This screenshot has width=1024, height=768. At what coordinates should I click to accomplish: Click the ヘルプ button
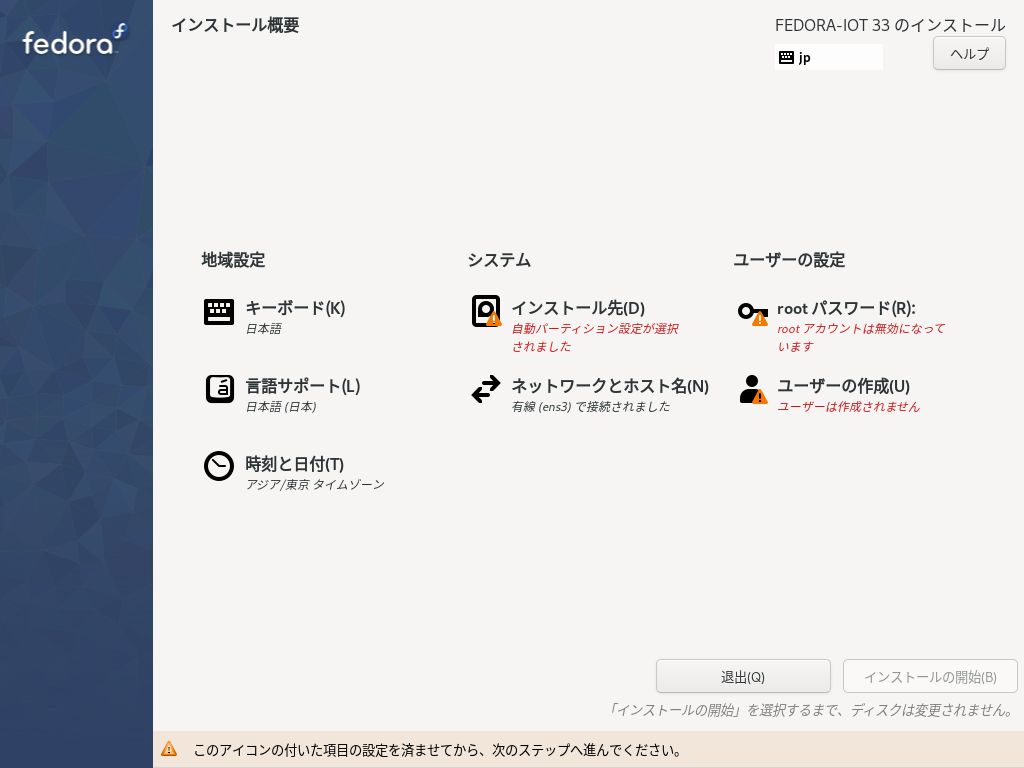969,54
